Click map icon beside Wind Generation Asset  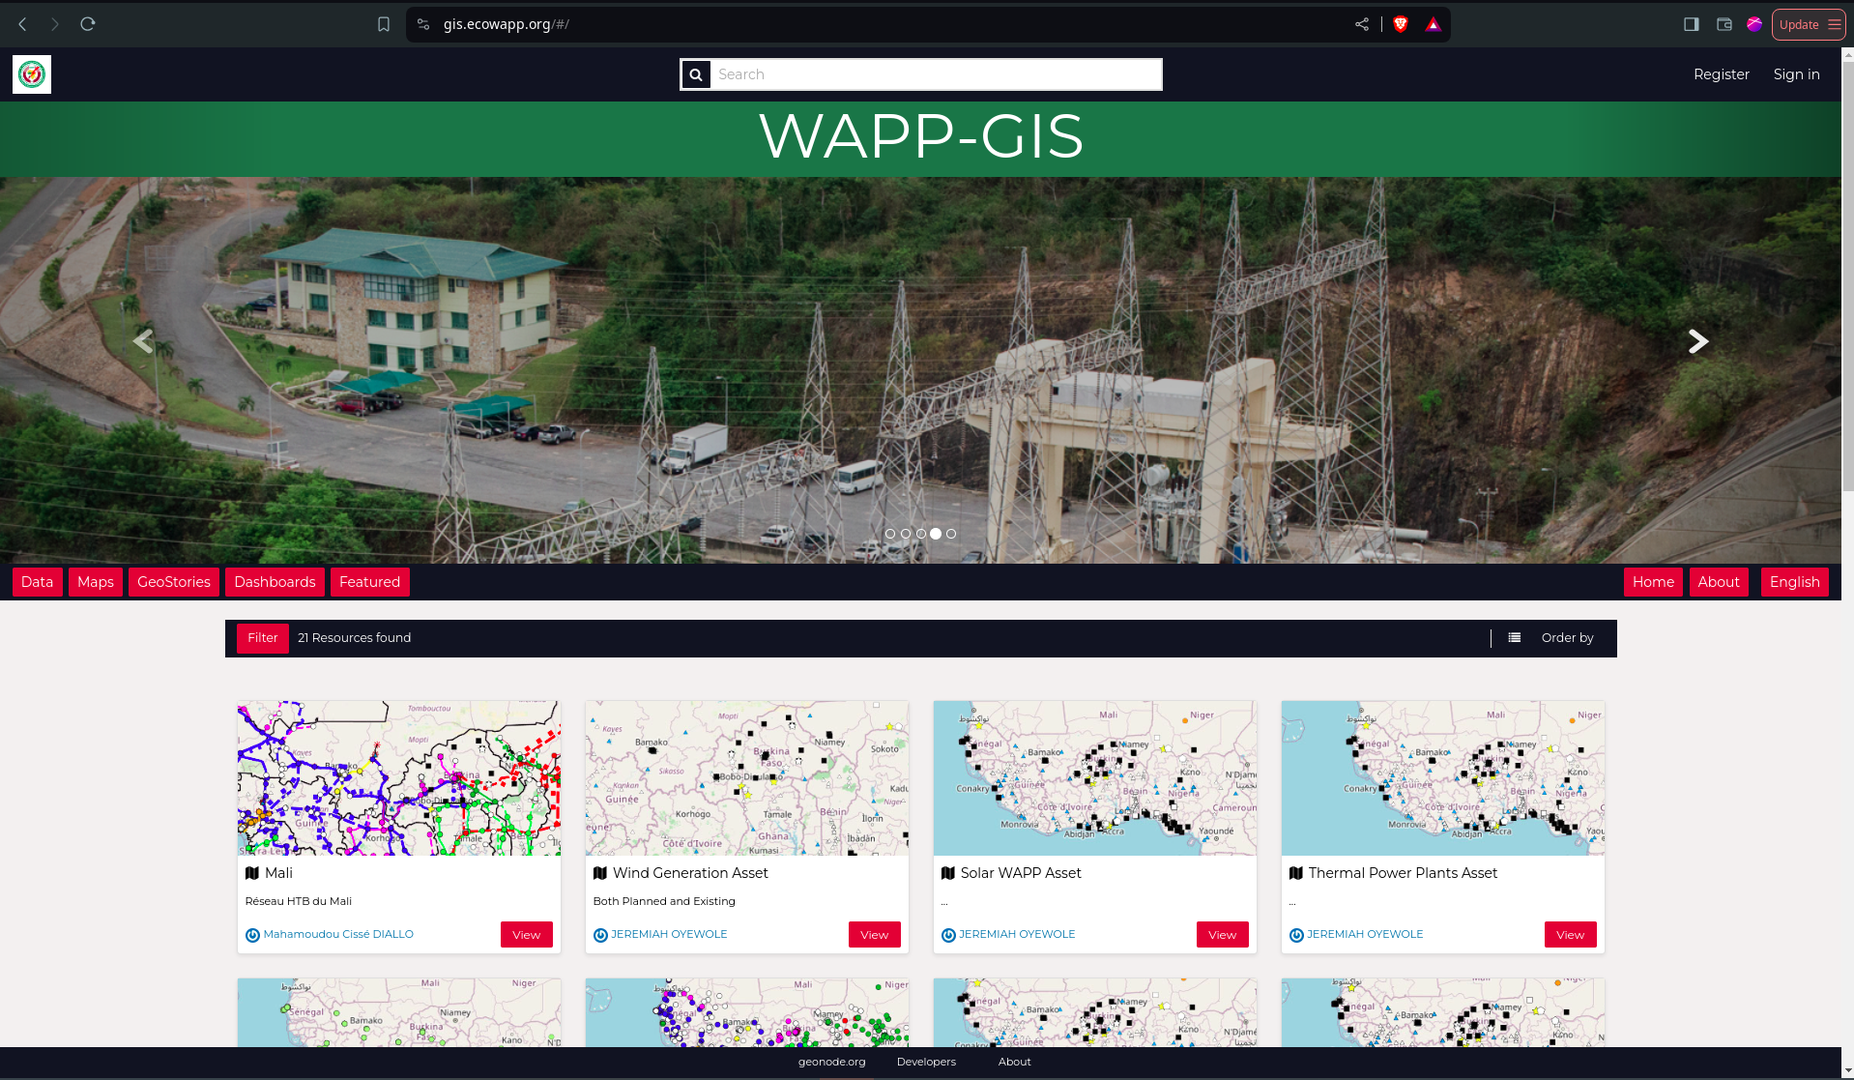coord(600,873)
